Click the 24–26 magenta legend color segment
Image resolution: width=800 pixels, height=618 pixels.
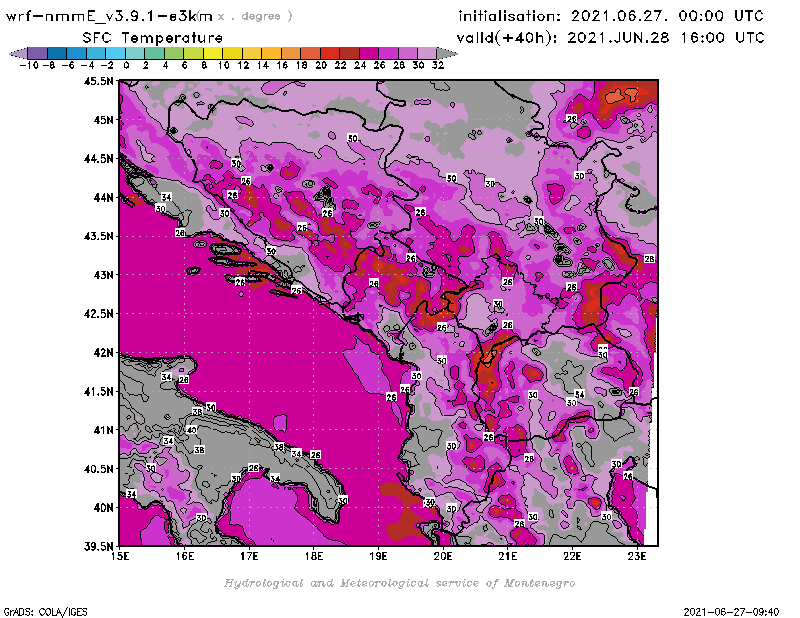click(x=369, y=53)
